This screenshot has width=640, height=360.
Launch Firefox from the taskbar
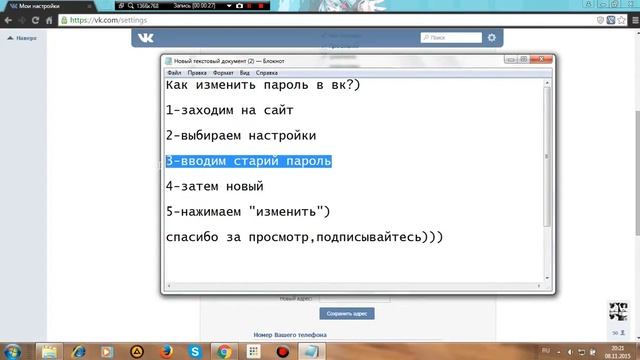[x=166, y=351]
